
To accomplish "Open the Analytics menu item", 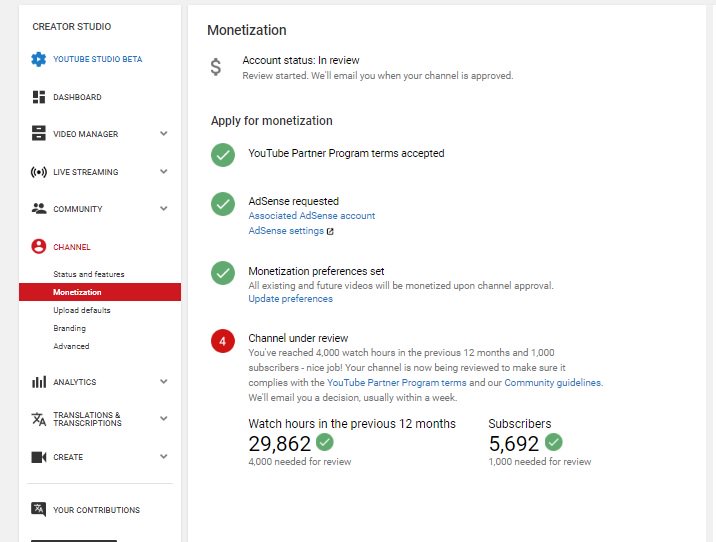I will click(x=74, y=382).
